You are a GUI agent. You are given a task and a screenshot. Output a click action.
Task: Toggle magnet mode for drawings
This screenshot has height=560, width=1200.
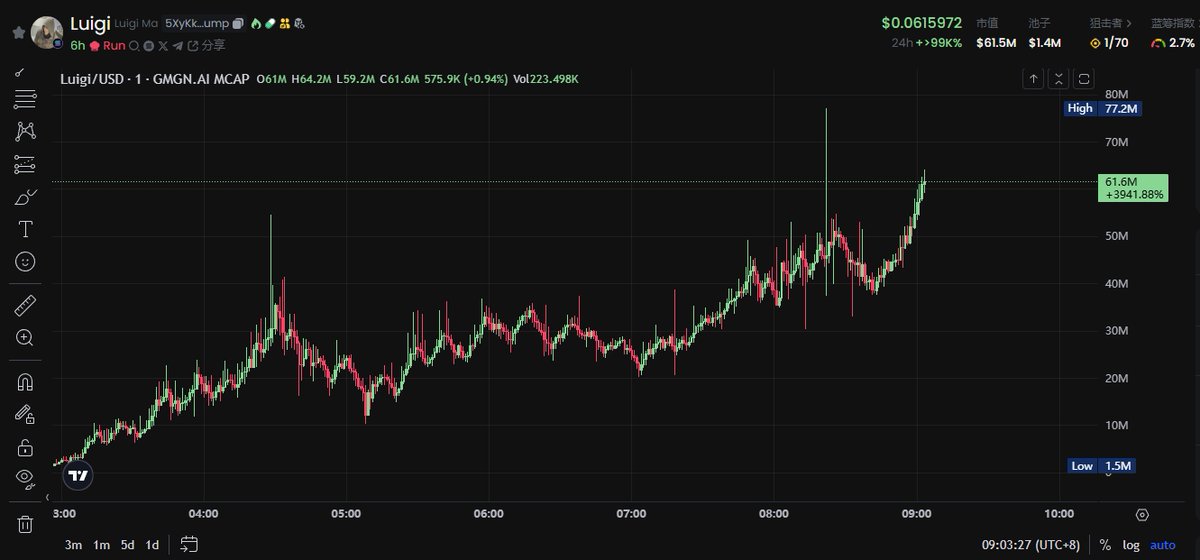pos(25,382)
